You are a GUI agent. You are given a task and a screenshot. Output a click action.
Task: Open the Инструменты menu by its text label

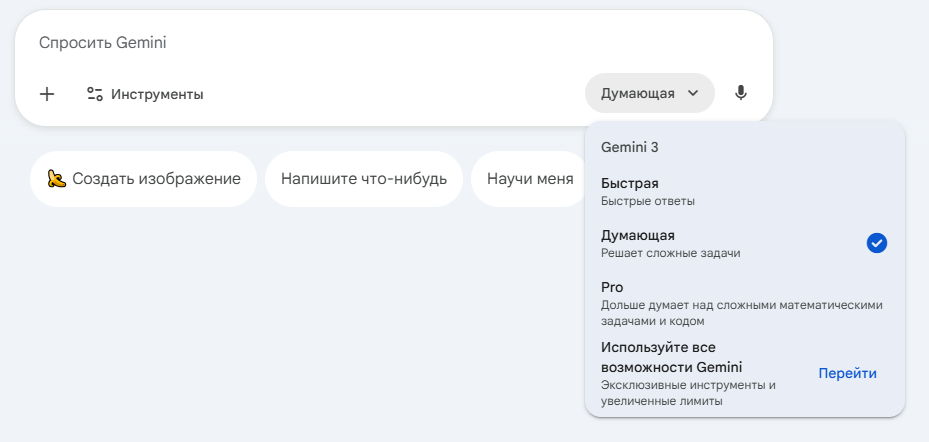coord(157,94)
